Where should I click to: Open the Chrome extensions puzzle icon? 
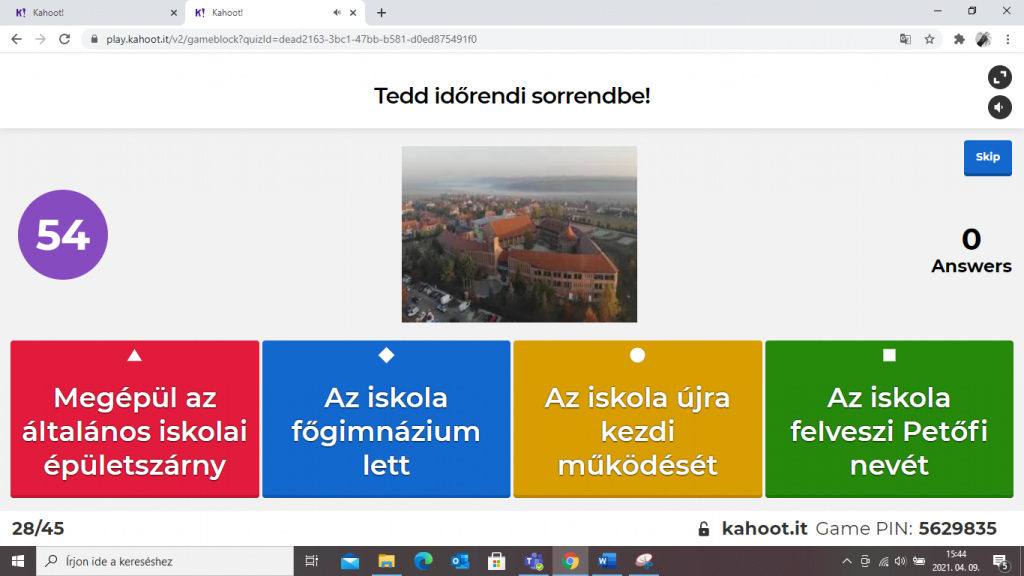[x=959, y=39]
